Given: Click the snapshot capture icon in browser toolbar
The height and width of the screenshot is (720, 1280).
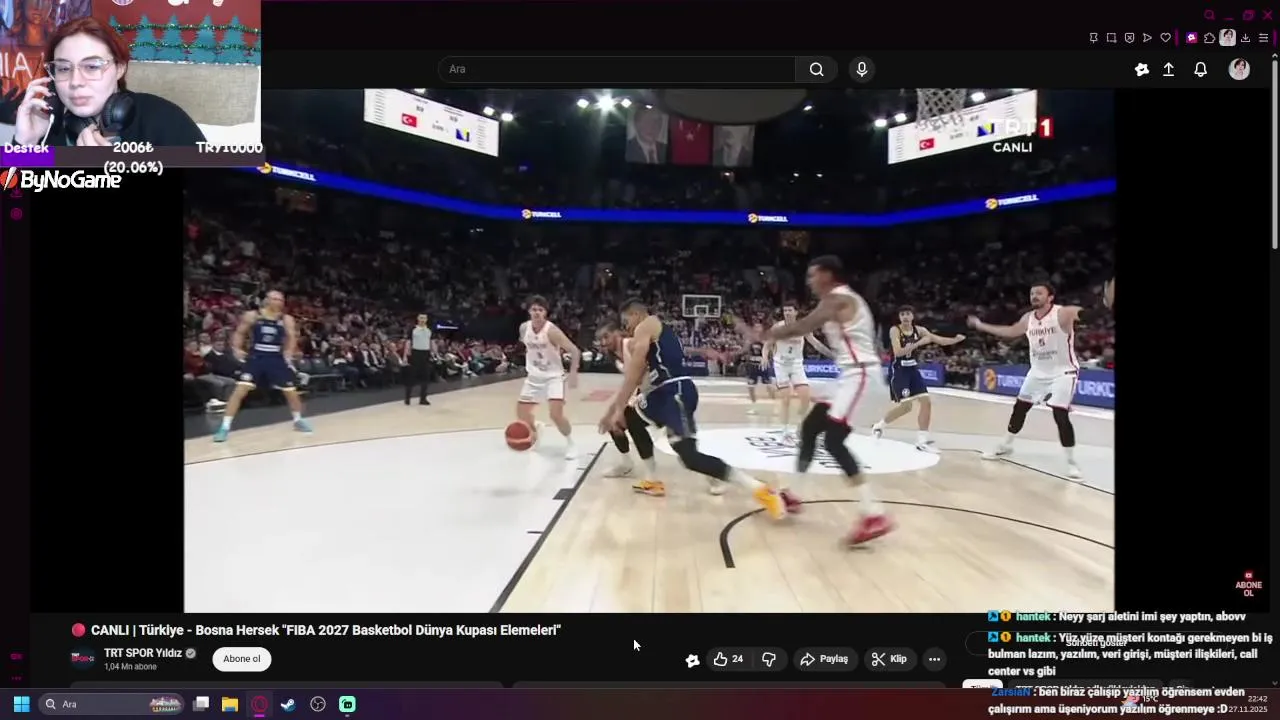Looking at the screenshot, I should point(1111,38).
